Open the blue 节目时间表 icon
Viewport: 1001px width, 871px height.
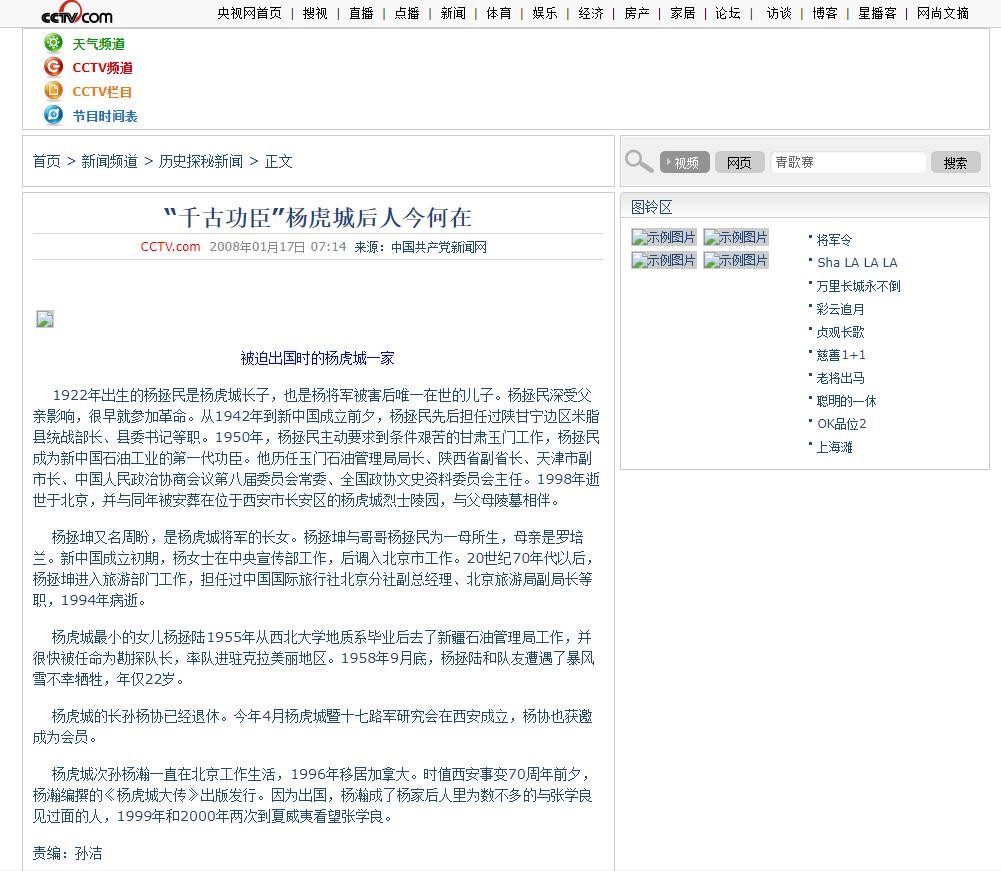(x=53, y=115)
